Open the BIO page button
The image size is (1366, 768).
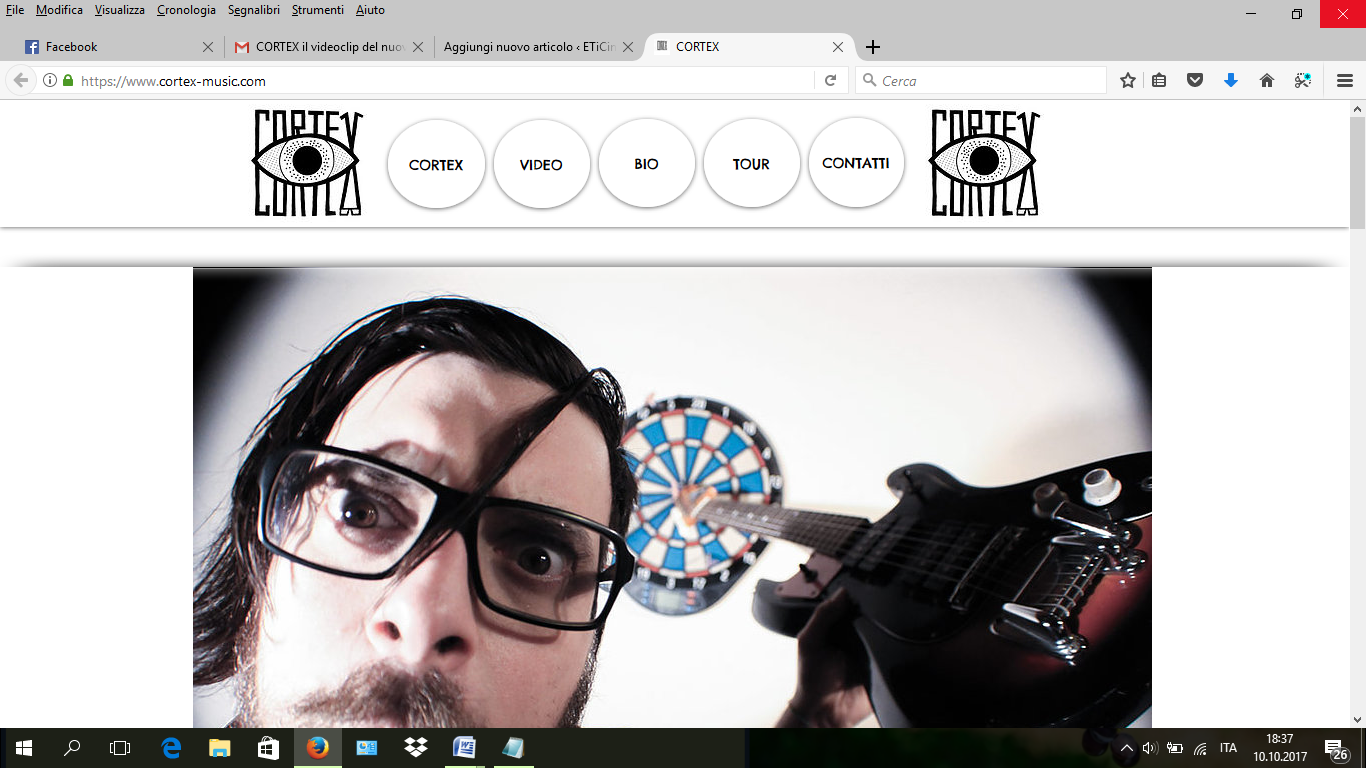tap(646, 163)
